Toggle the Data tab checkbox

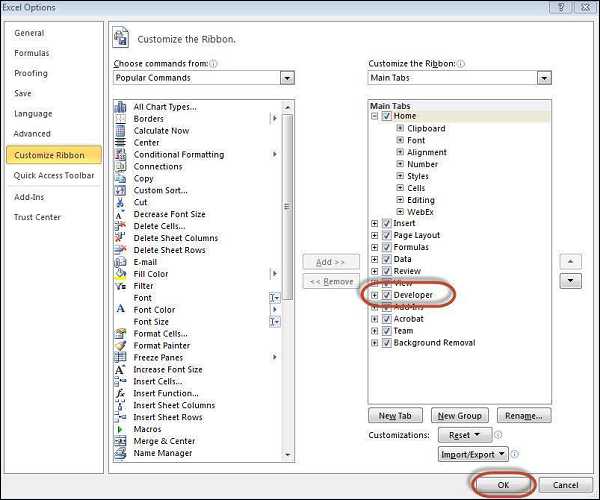[386, 259]
